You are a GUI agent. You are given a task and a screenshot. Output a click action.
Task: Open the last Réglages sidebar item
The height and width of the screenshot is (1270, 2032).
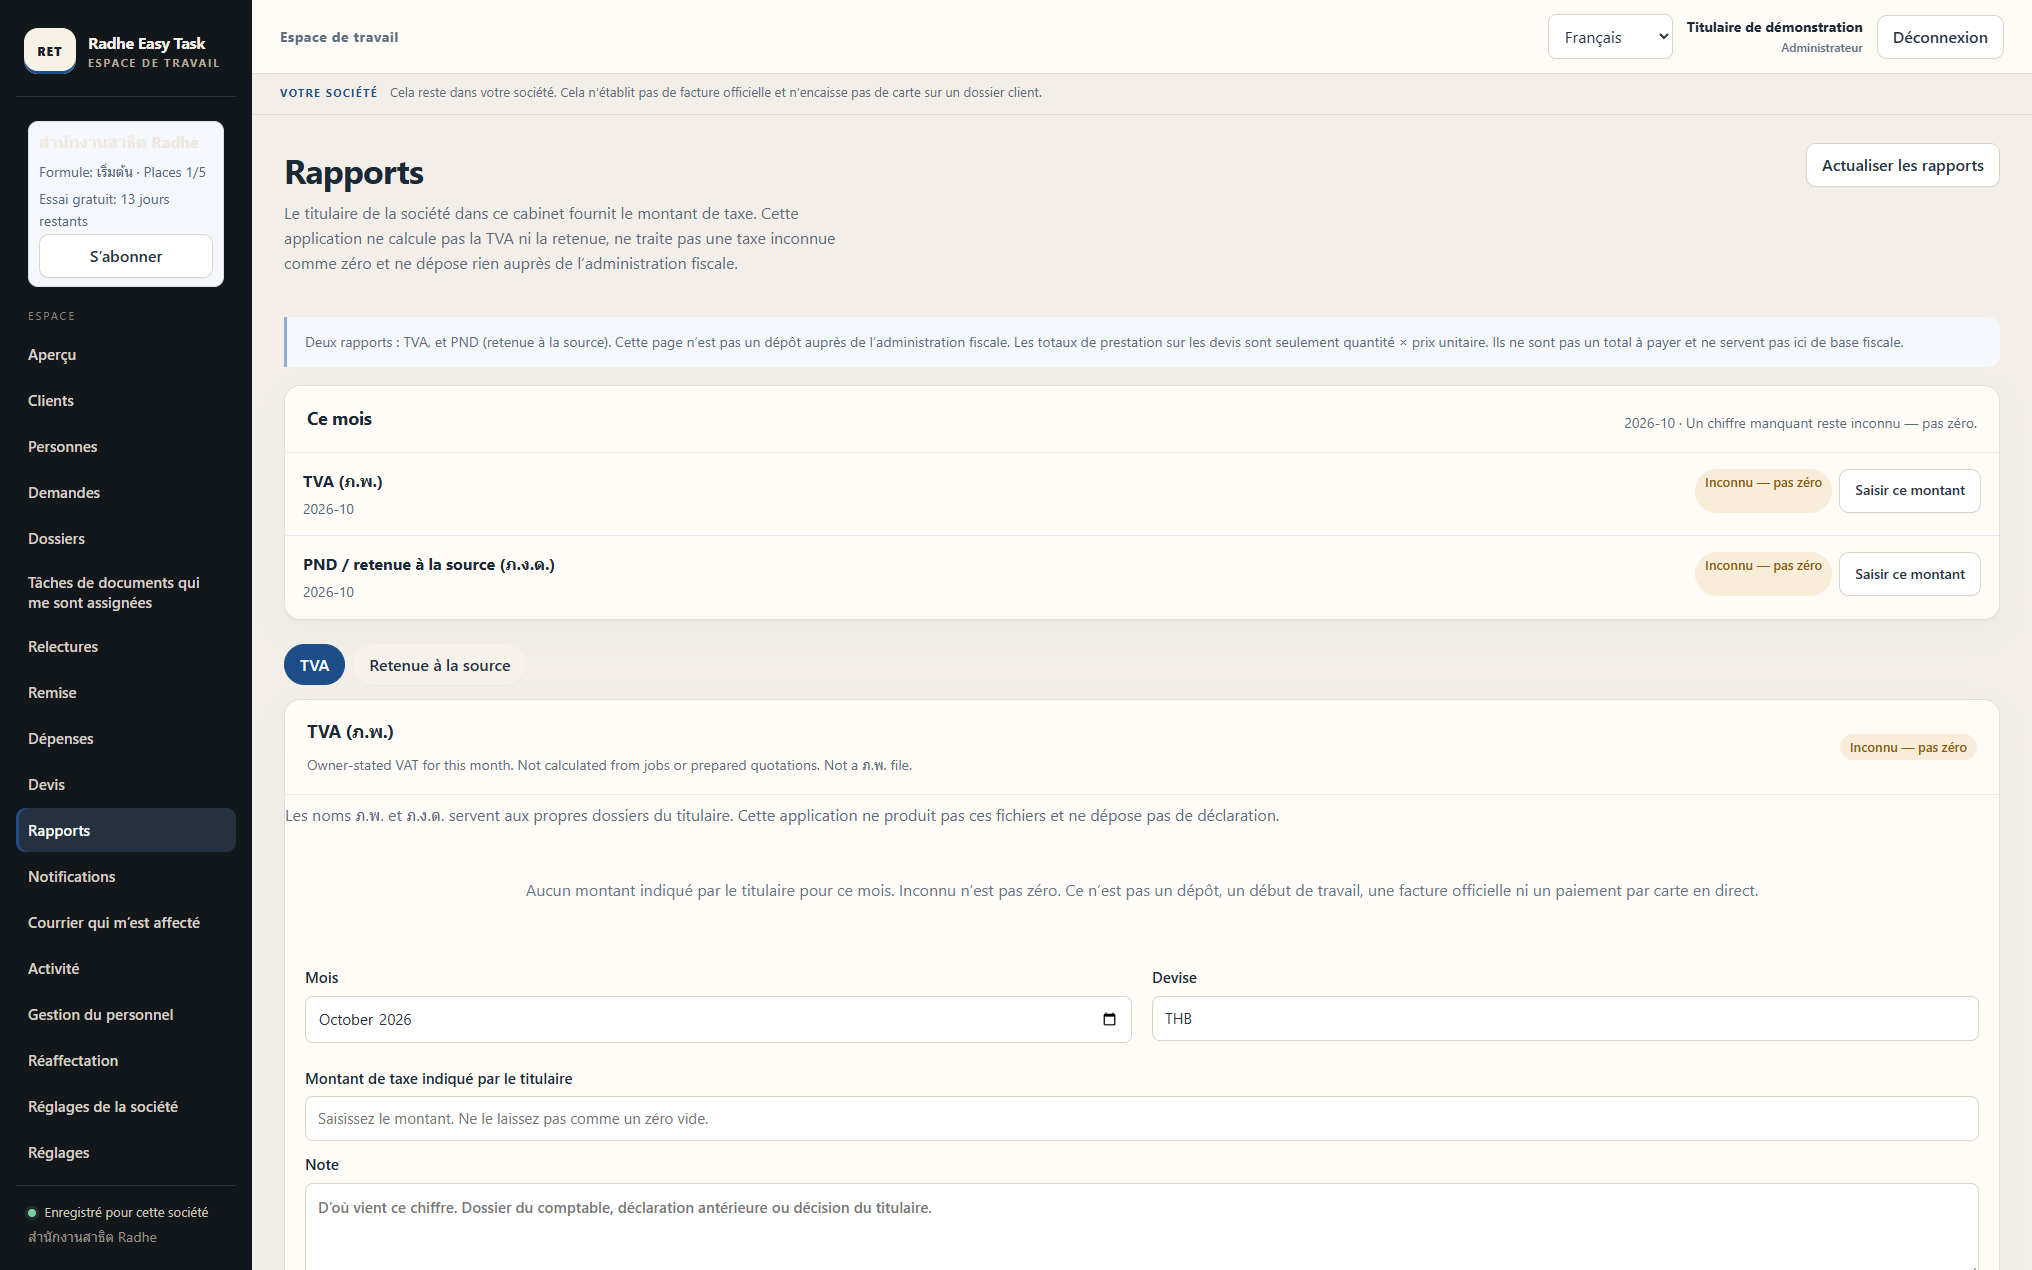(126, 1153)
